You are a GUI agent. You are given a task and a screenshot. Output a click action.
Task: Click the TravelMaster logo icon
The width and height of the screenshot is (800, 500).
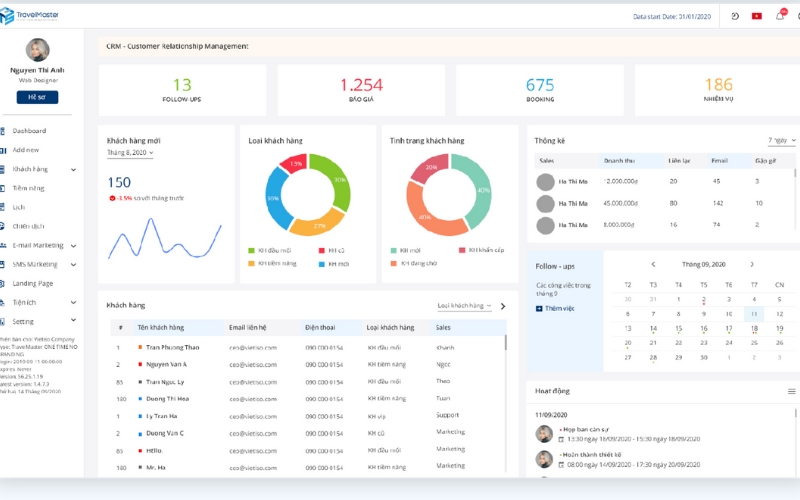[x=9, y=15]
